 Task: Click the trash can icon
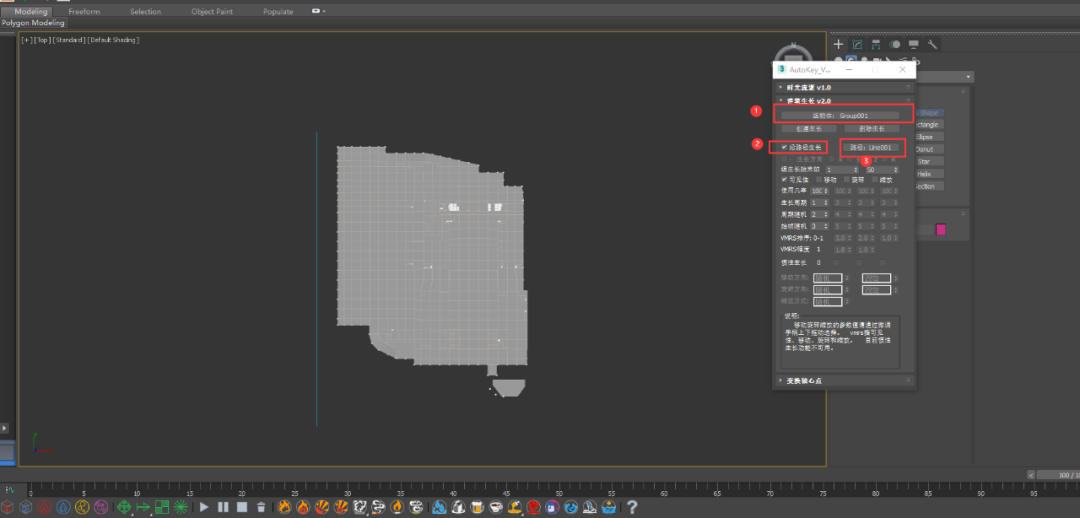click(x=261, y=507)
